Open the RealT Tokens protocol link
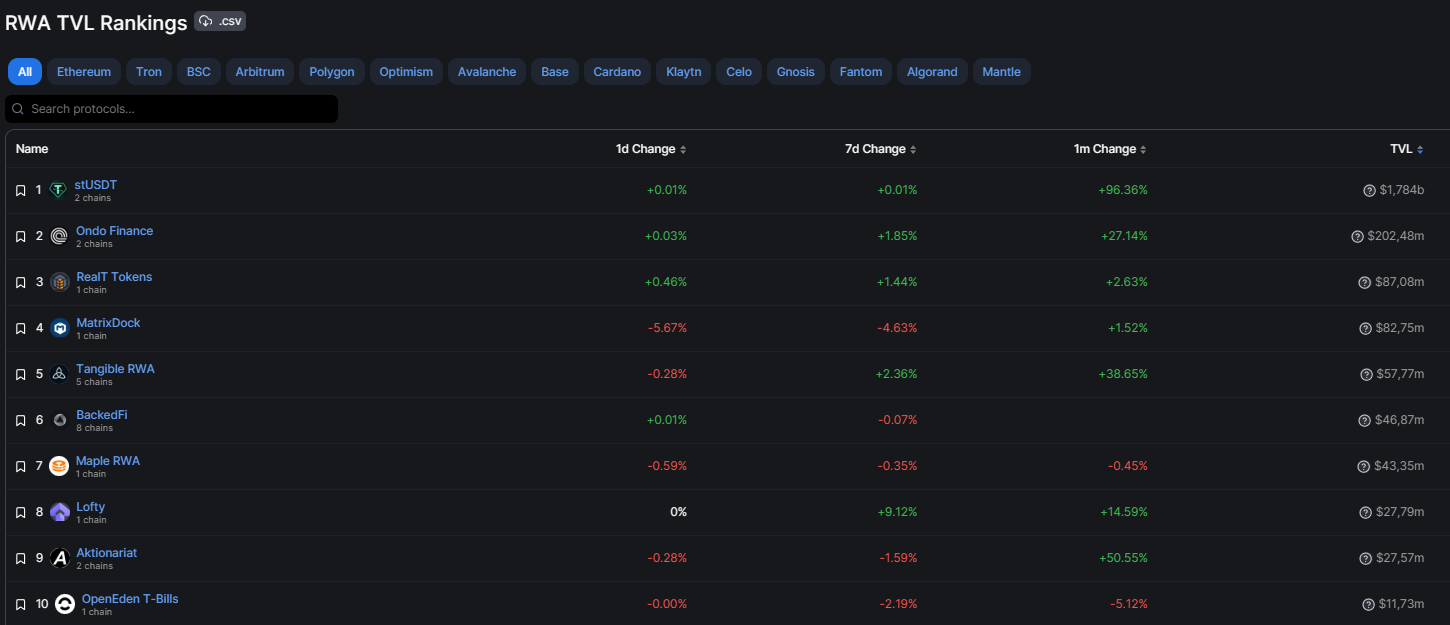Screen dimensions: 1450x625 114,277
